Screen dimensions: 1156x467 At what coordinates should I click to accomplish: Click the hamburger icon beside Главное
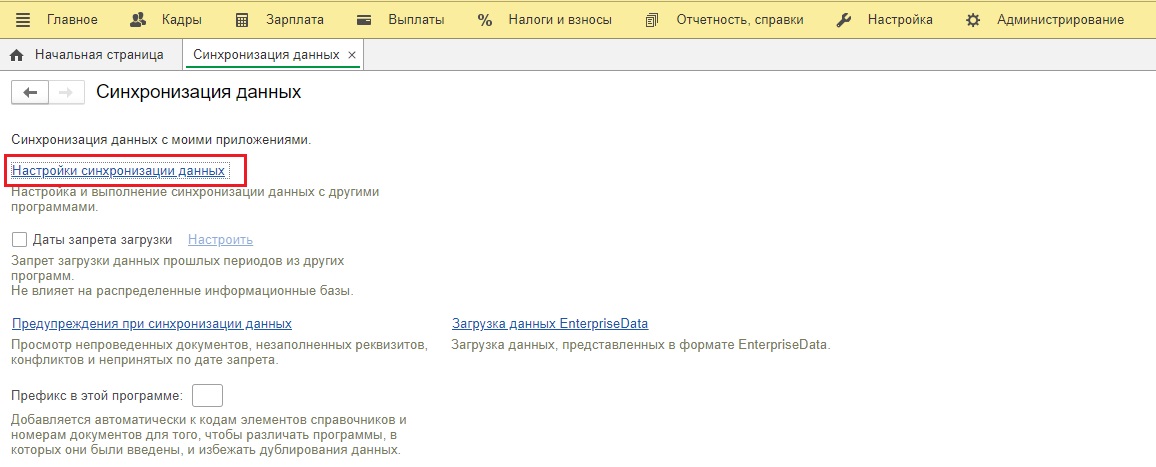coord(24,20)
